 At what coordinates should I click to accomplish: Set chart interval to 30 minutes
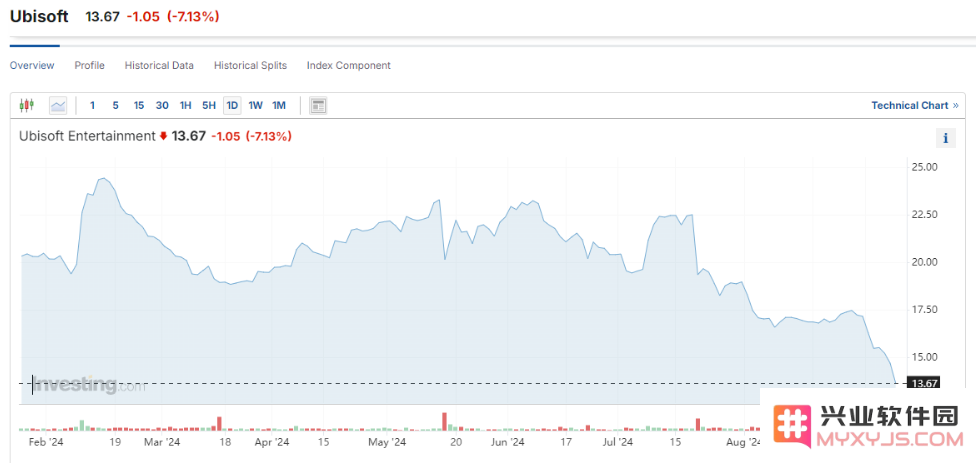point(162,106)
